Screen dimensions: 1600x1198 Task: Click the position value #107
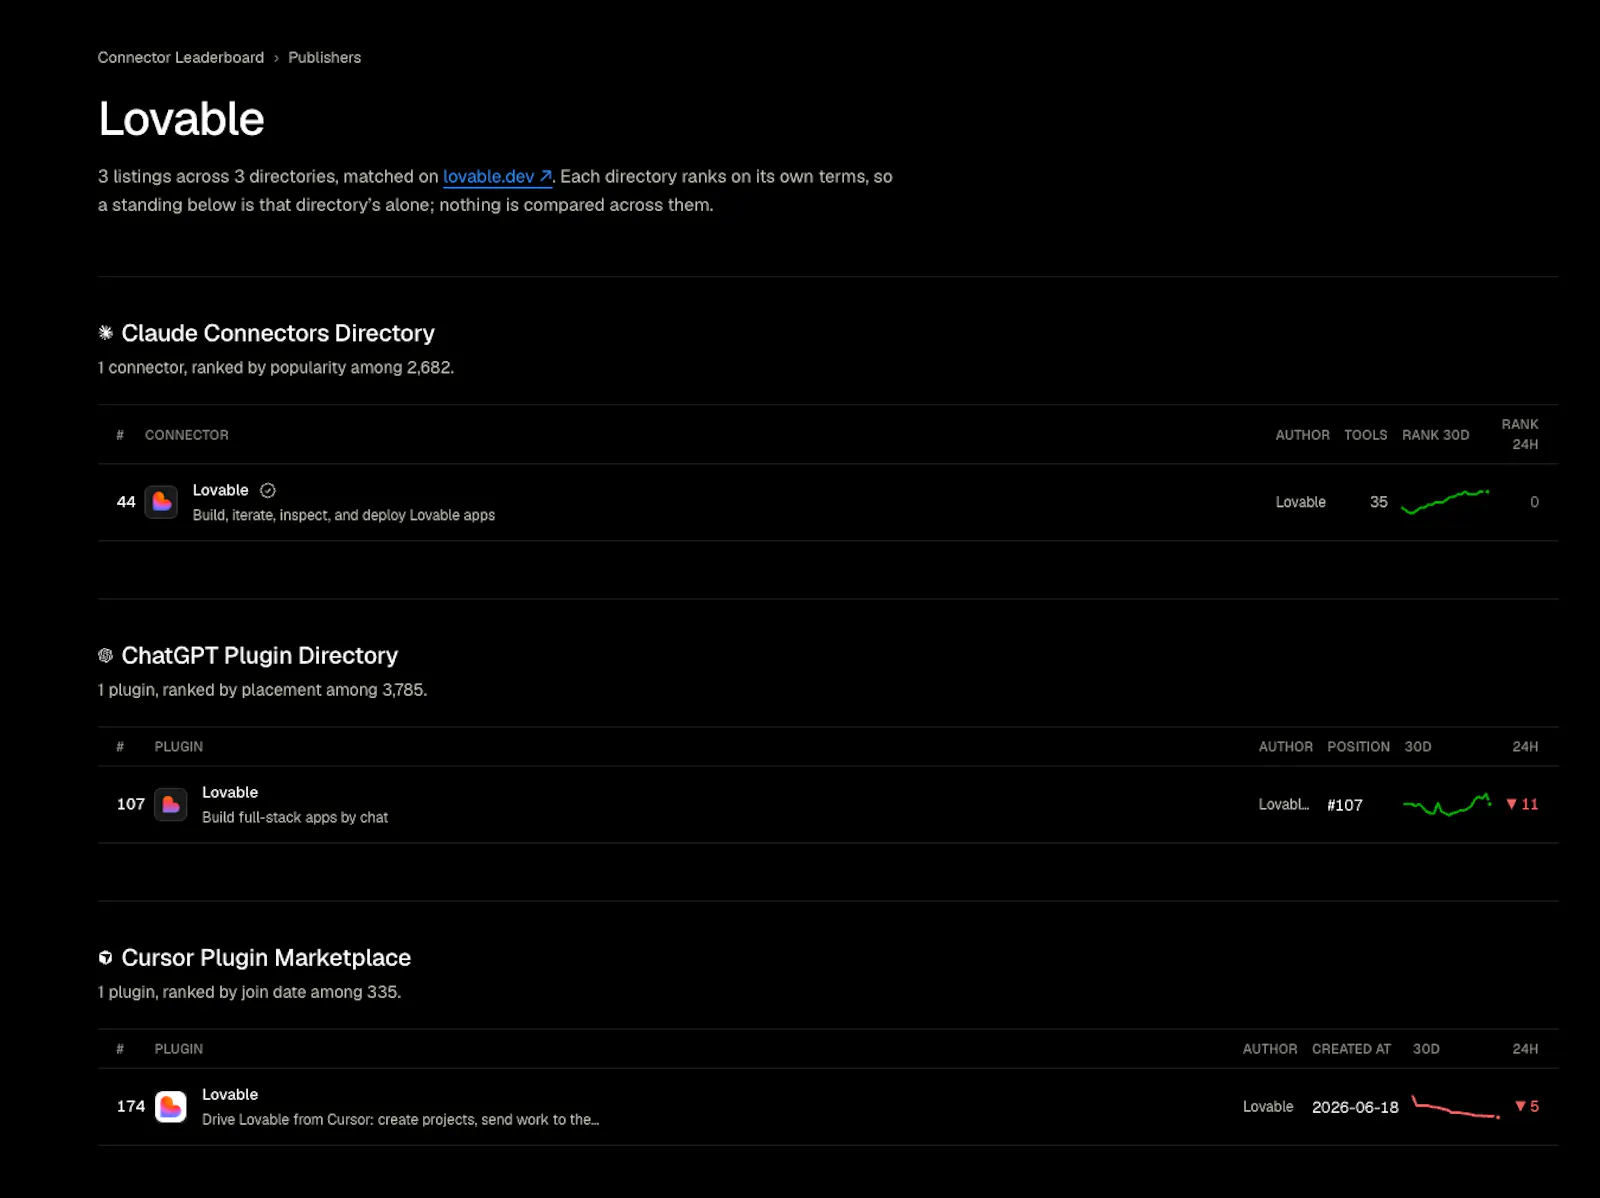1345,805
